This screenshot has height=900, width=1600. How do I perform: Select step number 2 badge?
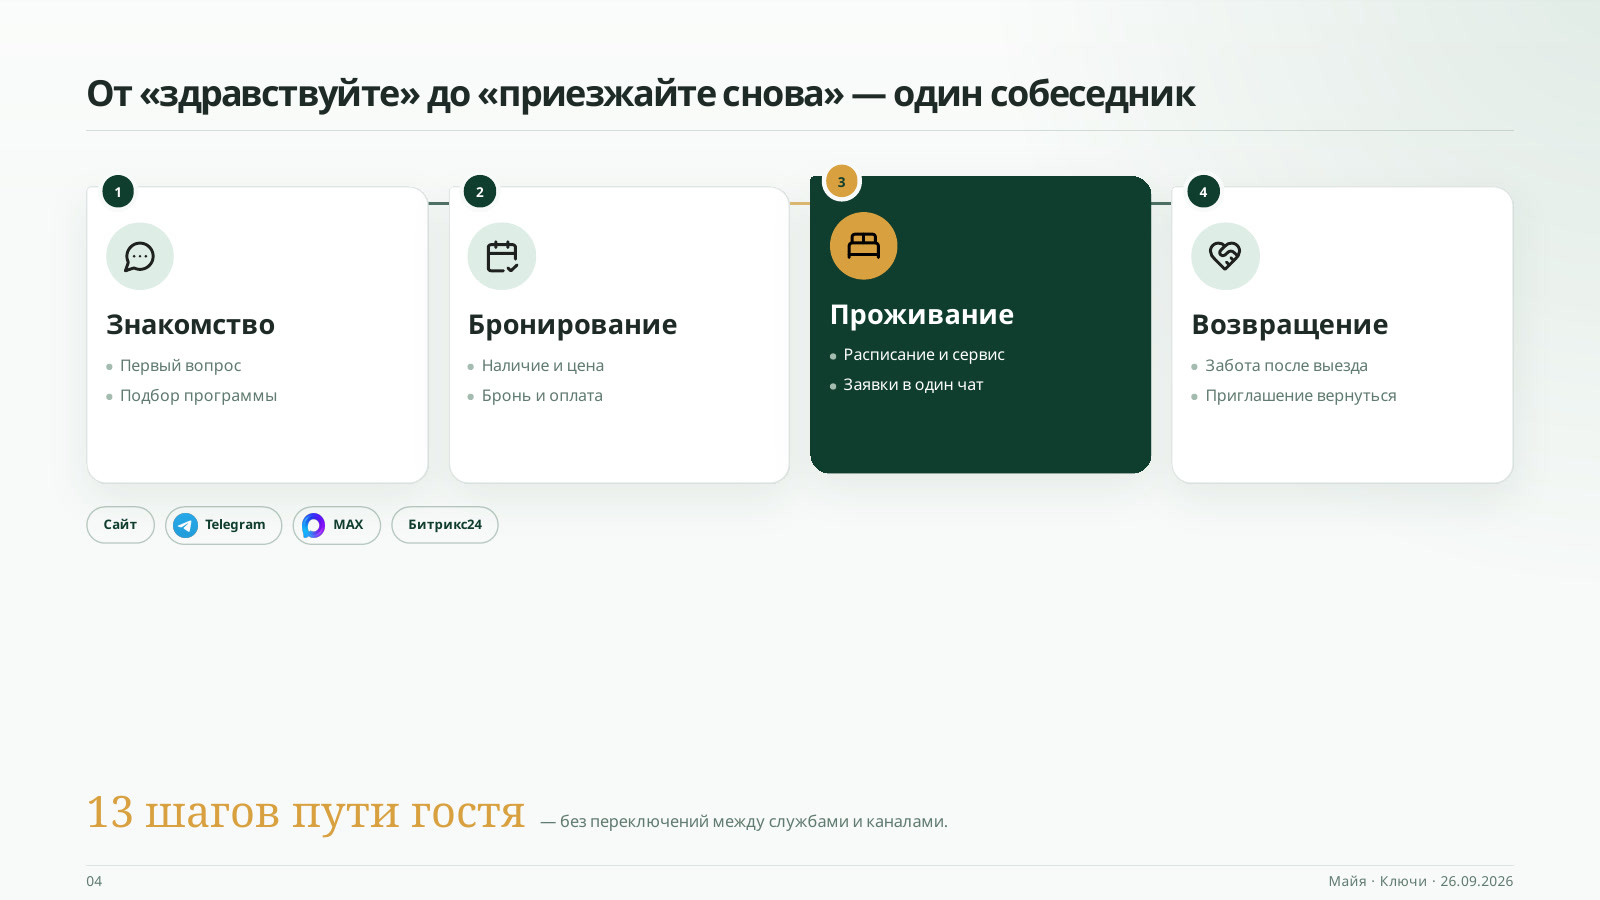480,192
